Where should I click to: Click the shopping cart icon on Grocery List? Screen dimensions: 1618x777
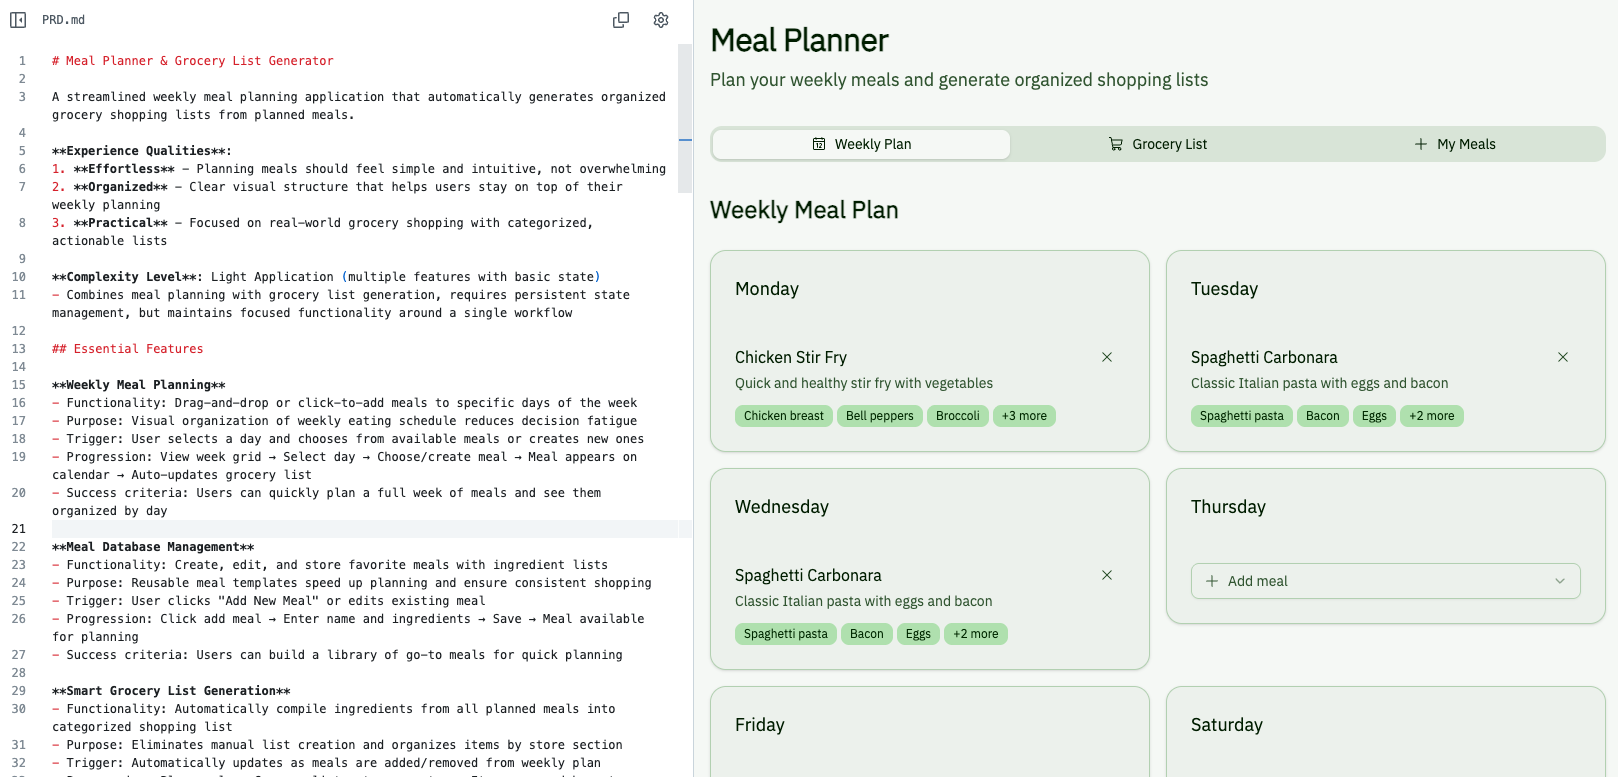coord(1116,144)
